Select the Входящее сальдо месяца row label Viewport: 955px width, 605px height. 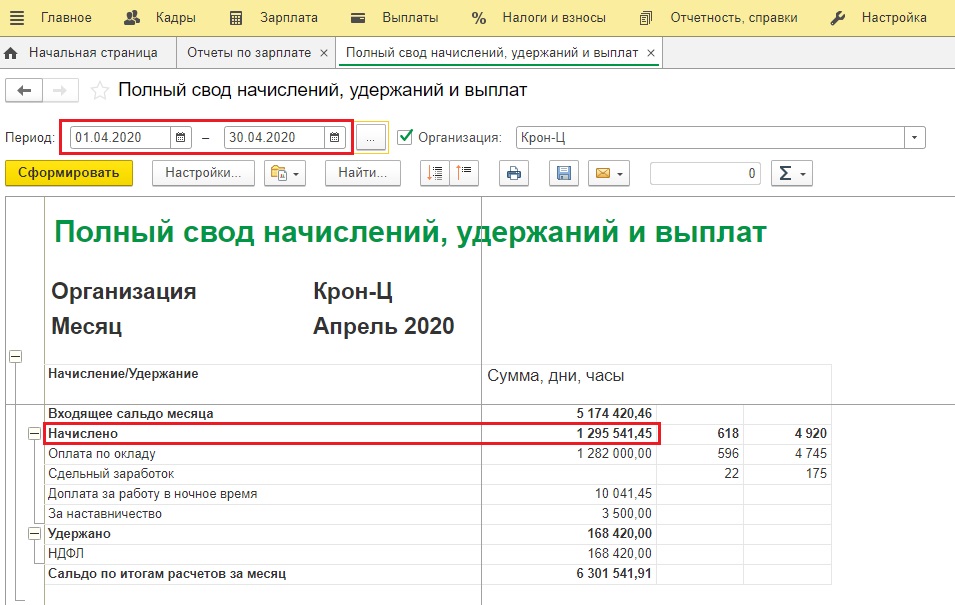point(131,414)
